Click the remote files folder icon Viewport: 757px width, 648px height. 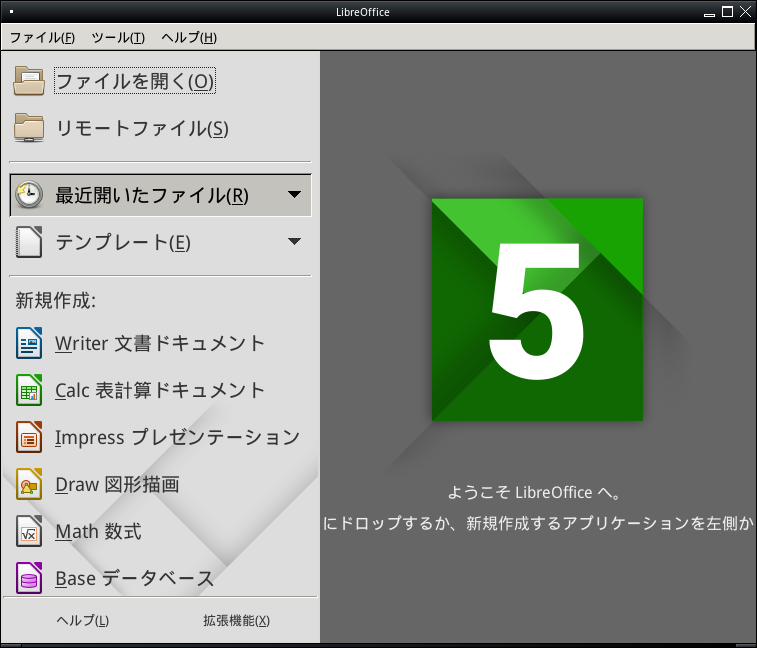click(x=29, y=127)
